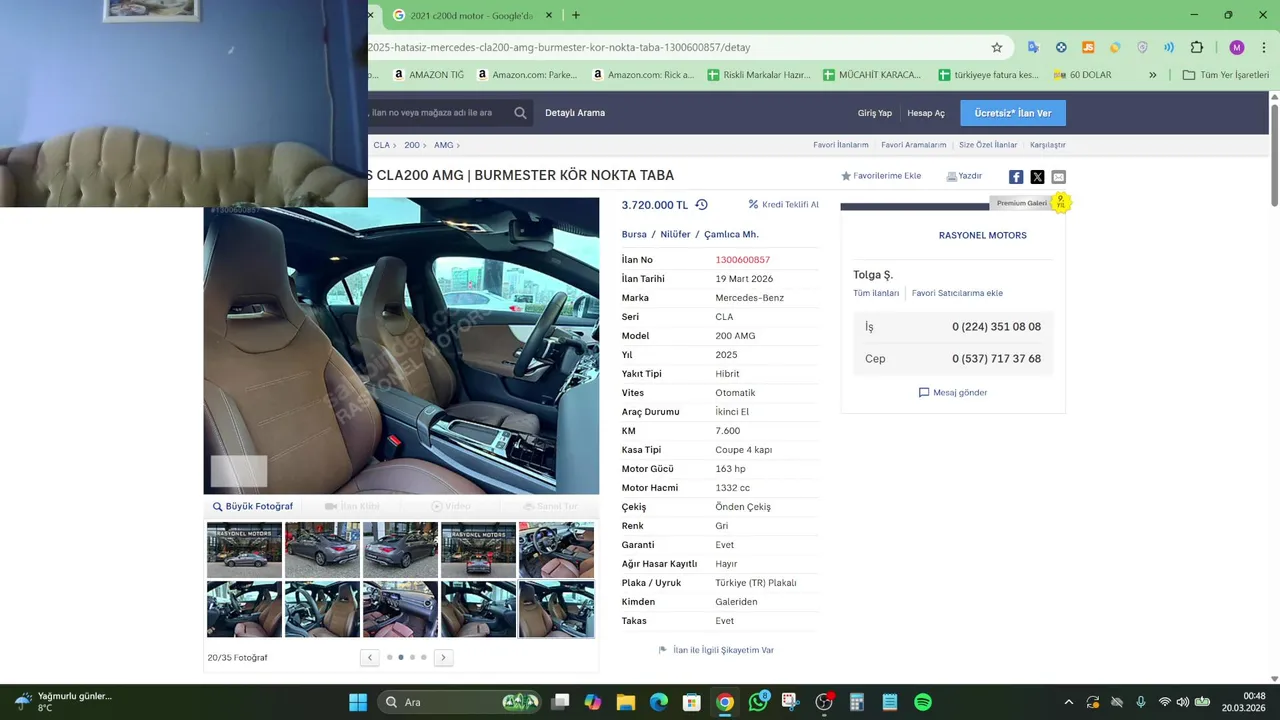Open Task View on the taskbar
Screen dimensions: 1280x720
[560, 702]
